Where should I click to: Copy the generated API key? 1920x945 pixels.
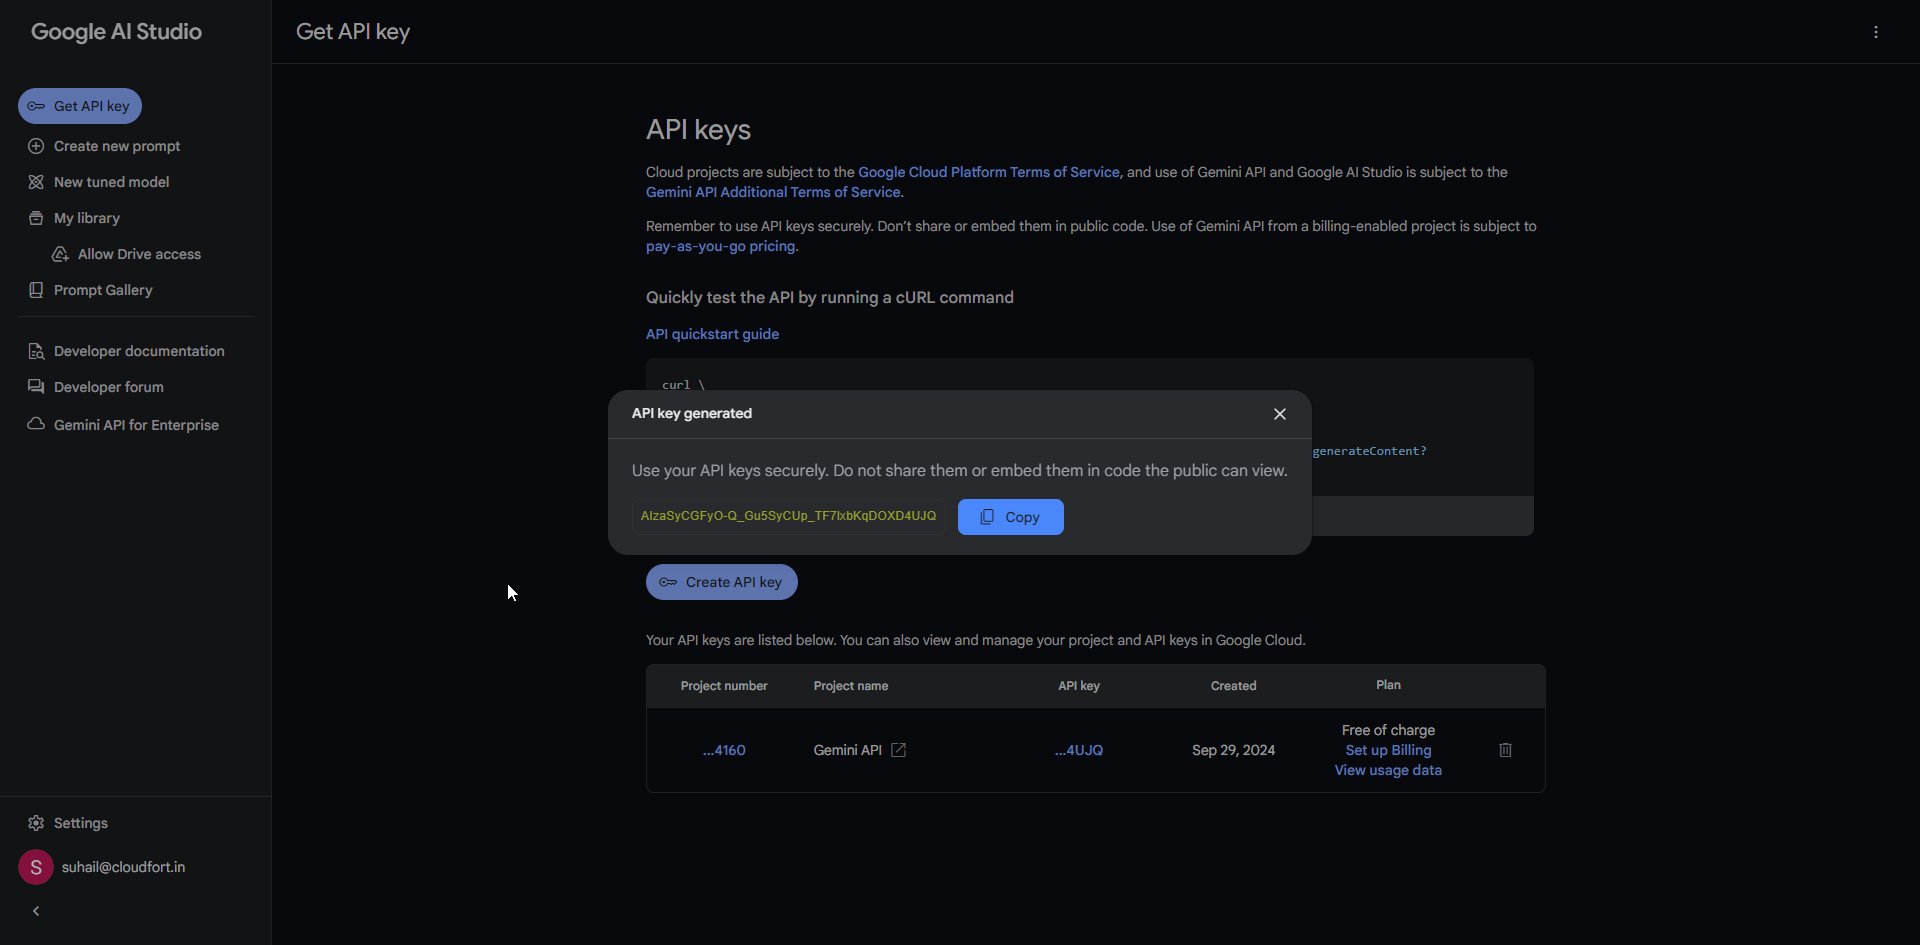coord(1010,517)
